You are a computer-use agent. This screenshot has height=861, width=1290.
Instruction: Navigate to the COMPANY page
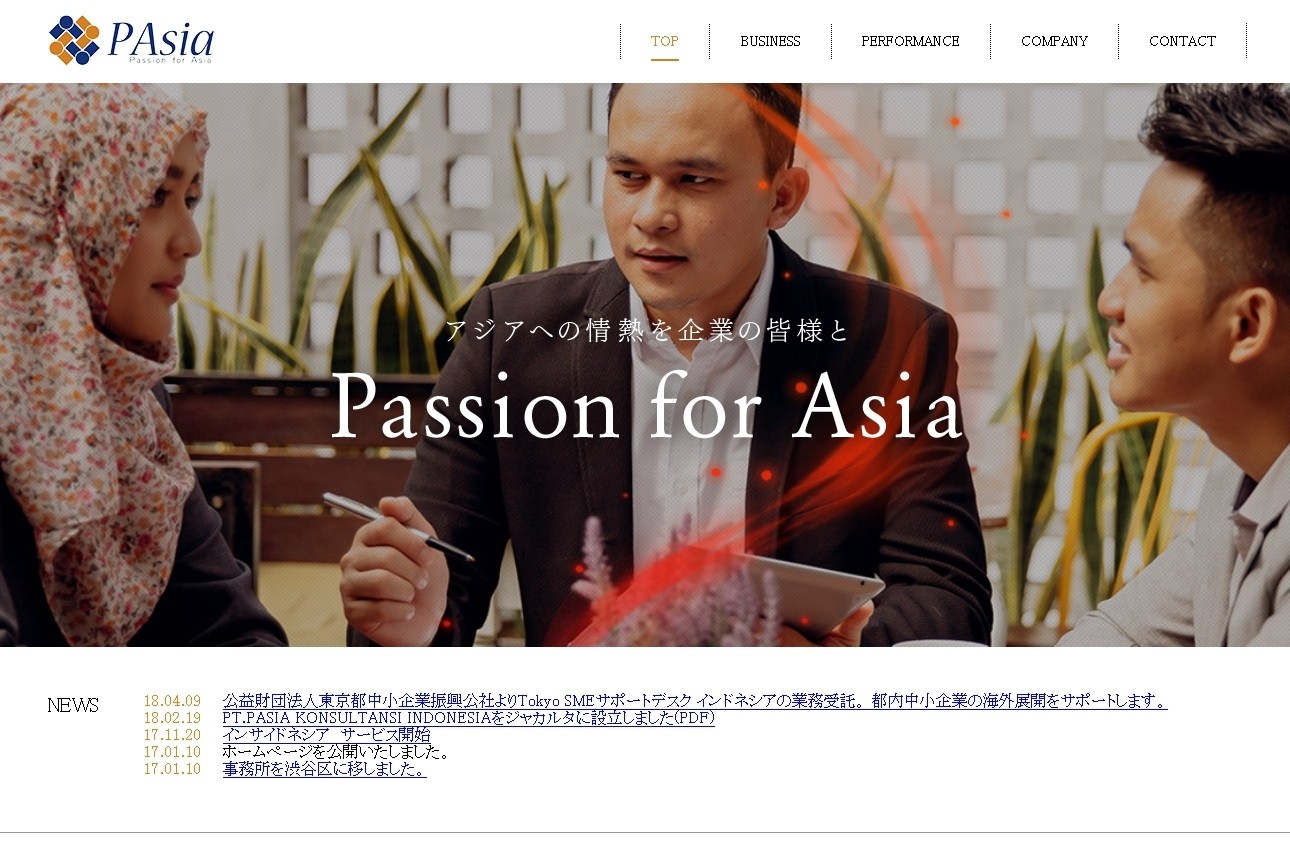click(1054, 41)
